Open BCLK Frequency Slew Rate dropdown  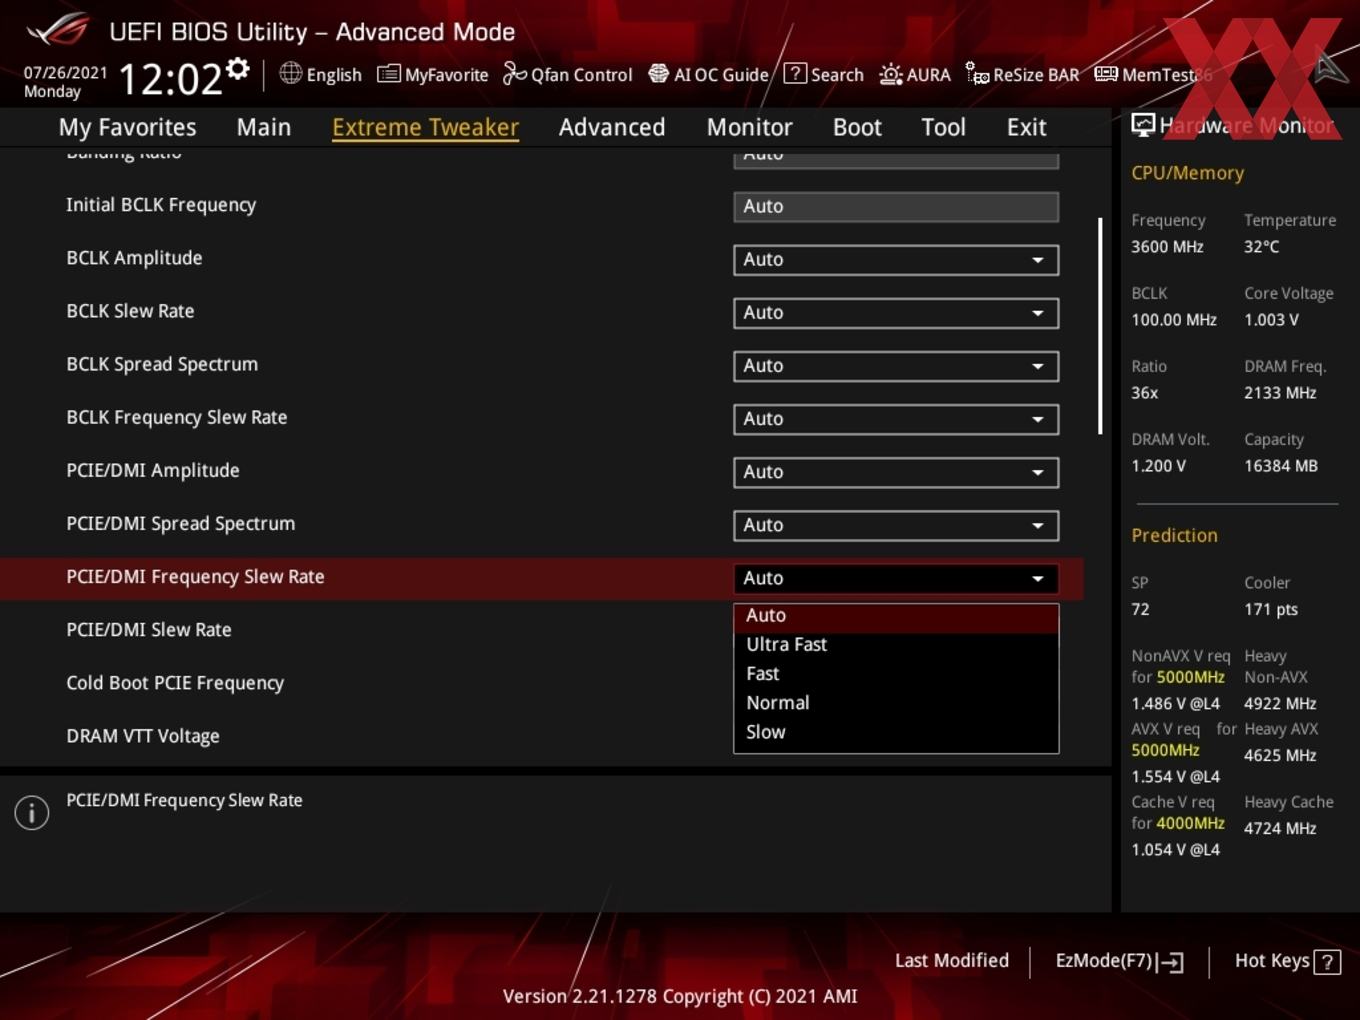[896, 419]
